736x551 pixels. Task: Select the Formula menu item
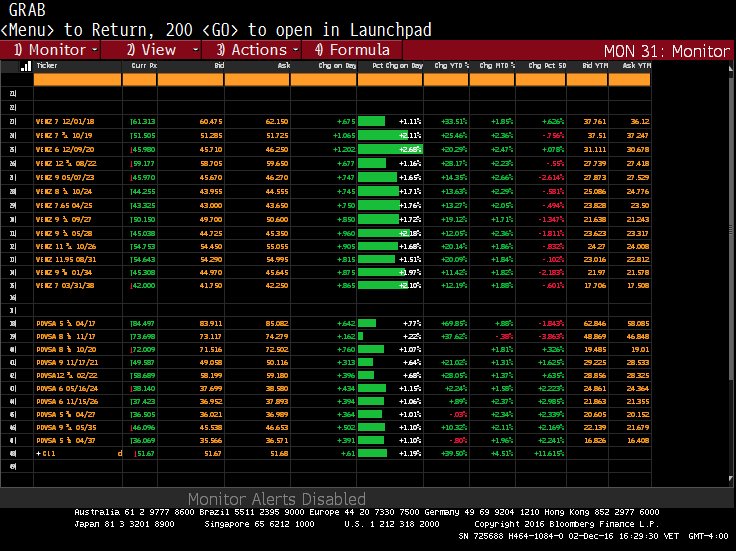[352, 50]
